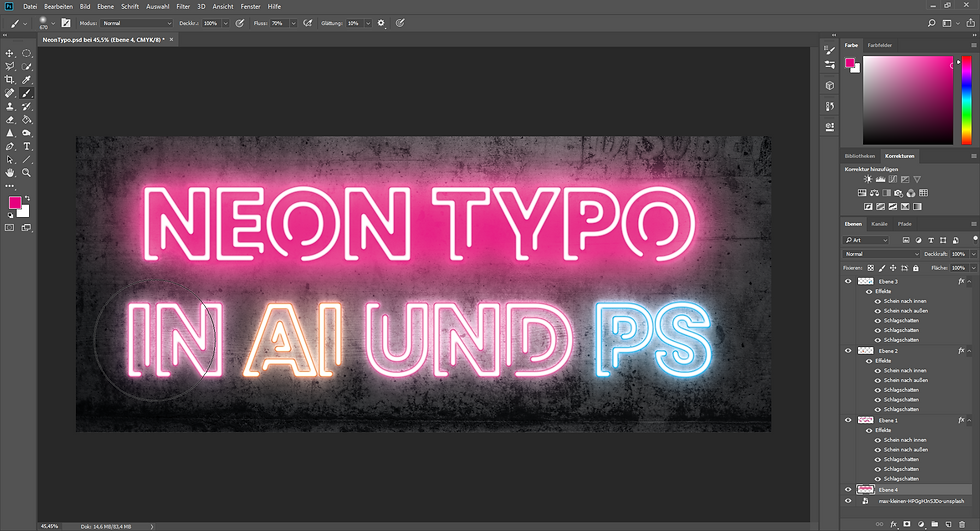
Task: Select the Horizontal Type tool
Action: pyautogui.click(x=27, y=146)
